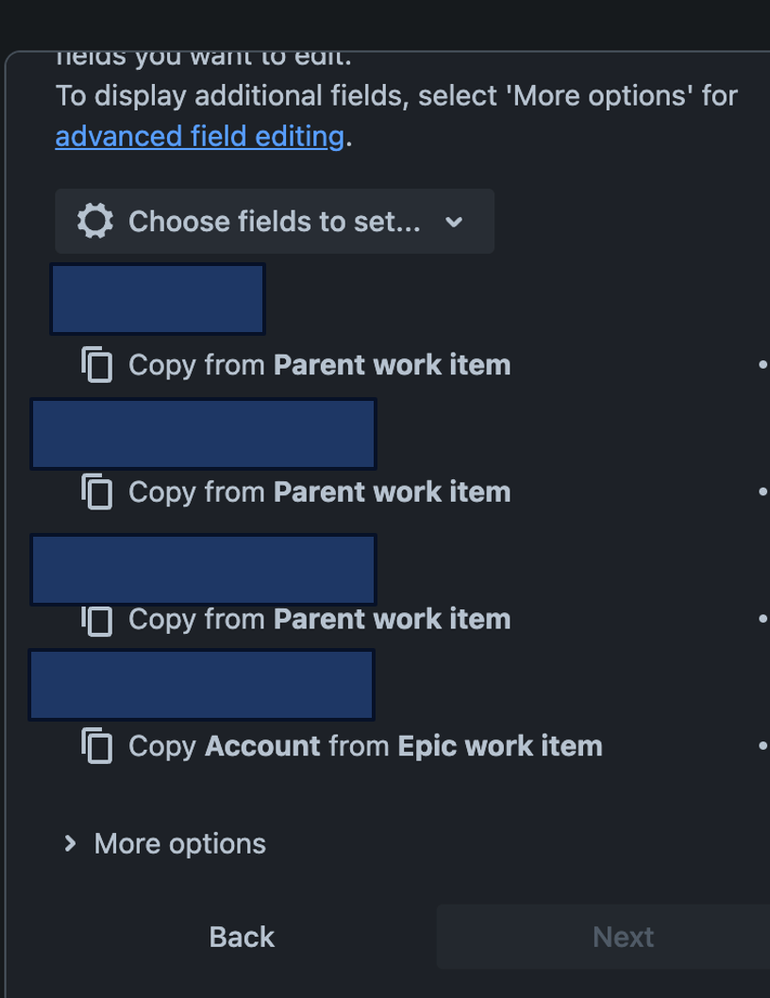This screenshot has width=770, height=998.
Task: Click the gear icon in Choose fields
Action: (95, 221)
